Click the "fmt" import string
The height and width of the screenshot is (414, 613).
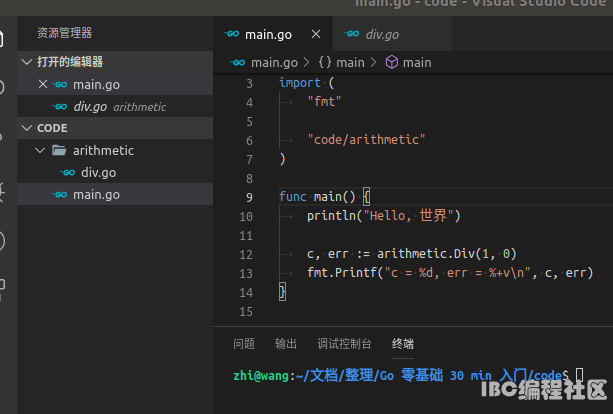point(324,102)
